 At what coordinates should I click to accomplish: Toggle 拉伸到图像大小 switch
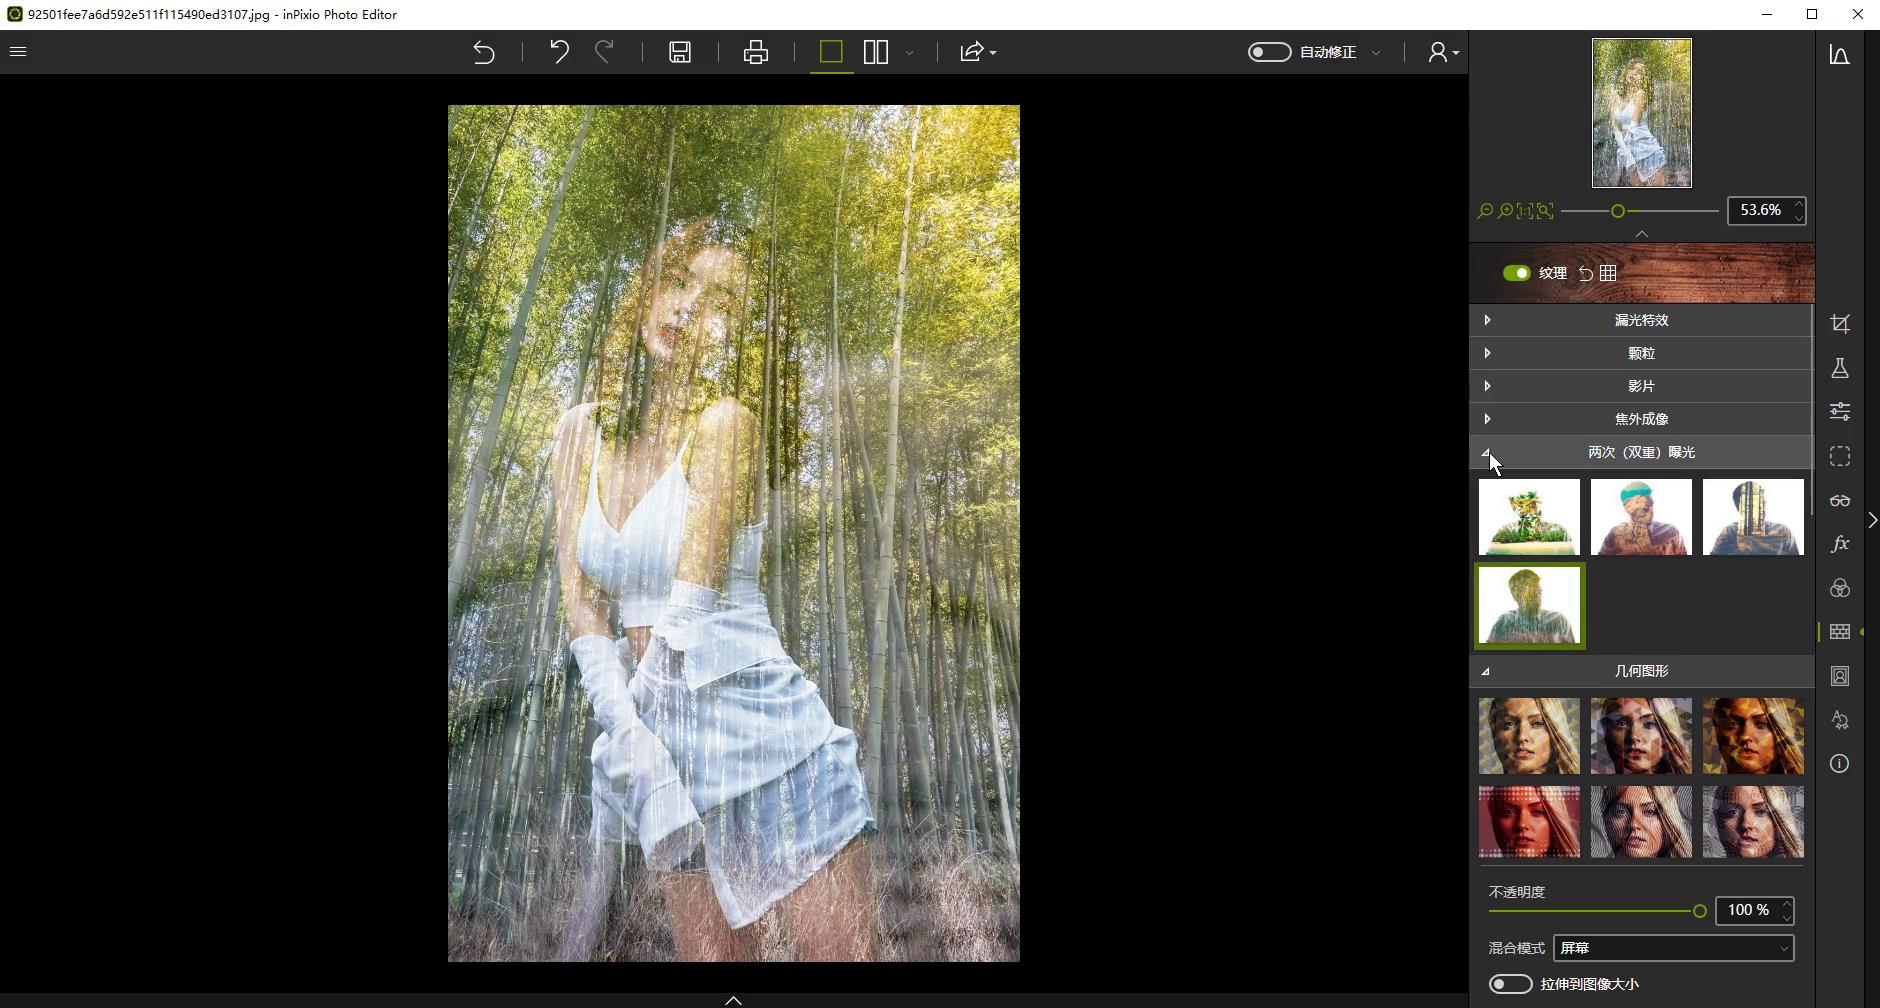[x=1510, y=984]
